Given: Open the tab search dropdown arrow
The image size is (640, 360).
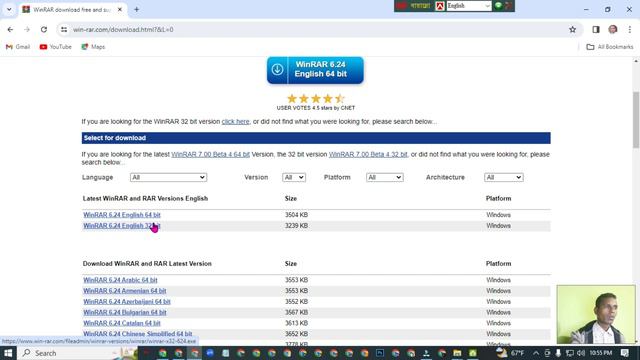Looking at the screenshot, I should pos(9,9).
